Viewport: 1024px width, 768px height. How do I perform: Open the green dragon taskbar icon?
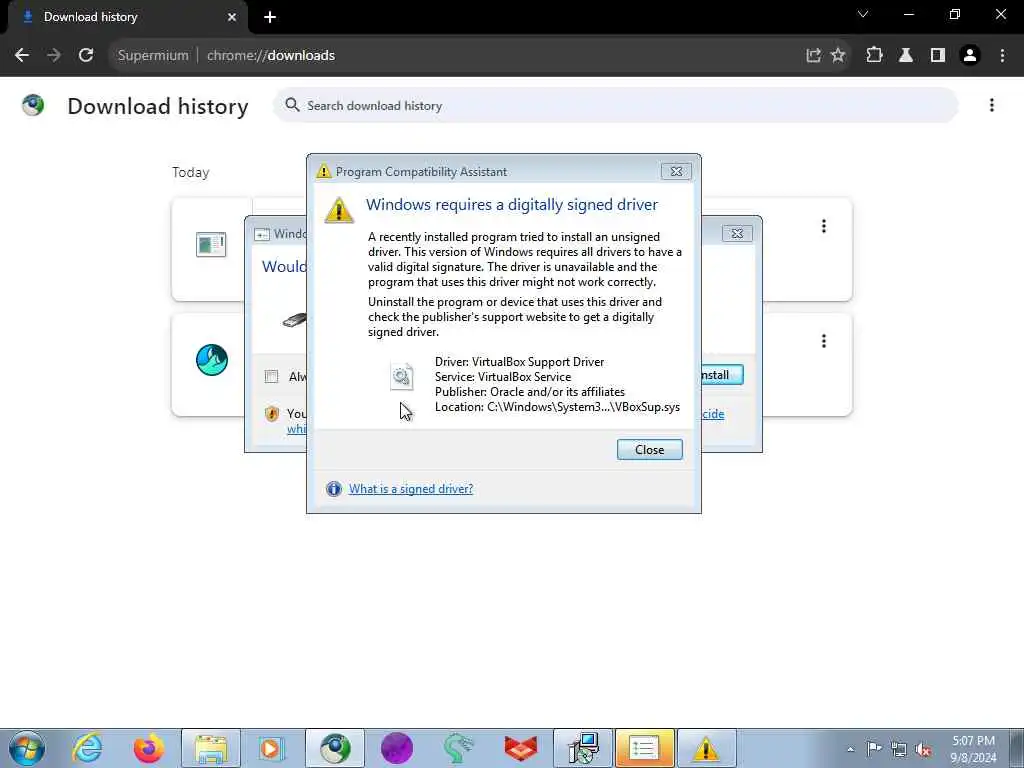(458, 748)
